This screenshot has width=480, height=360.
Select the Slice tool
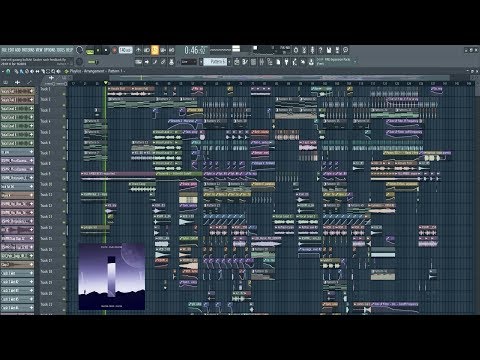(x=43, y=71)
